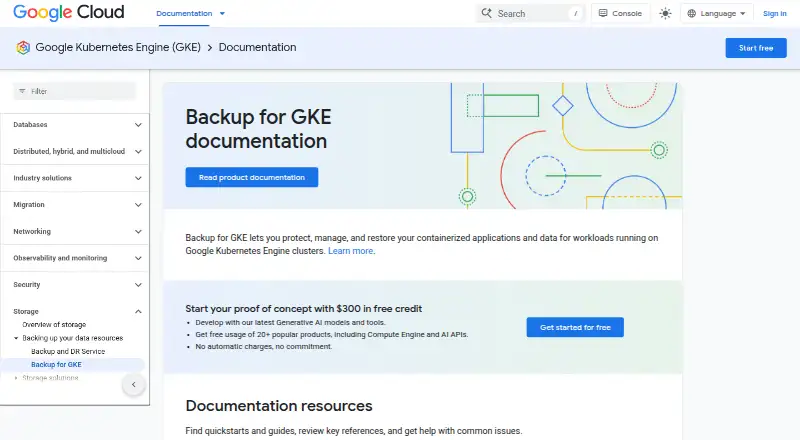Click the Console icon button
Image resolution: width=800 pixels, height=440 pixels.
(620, 13)
